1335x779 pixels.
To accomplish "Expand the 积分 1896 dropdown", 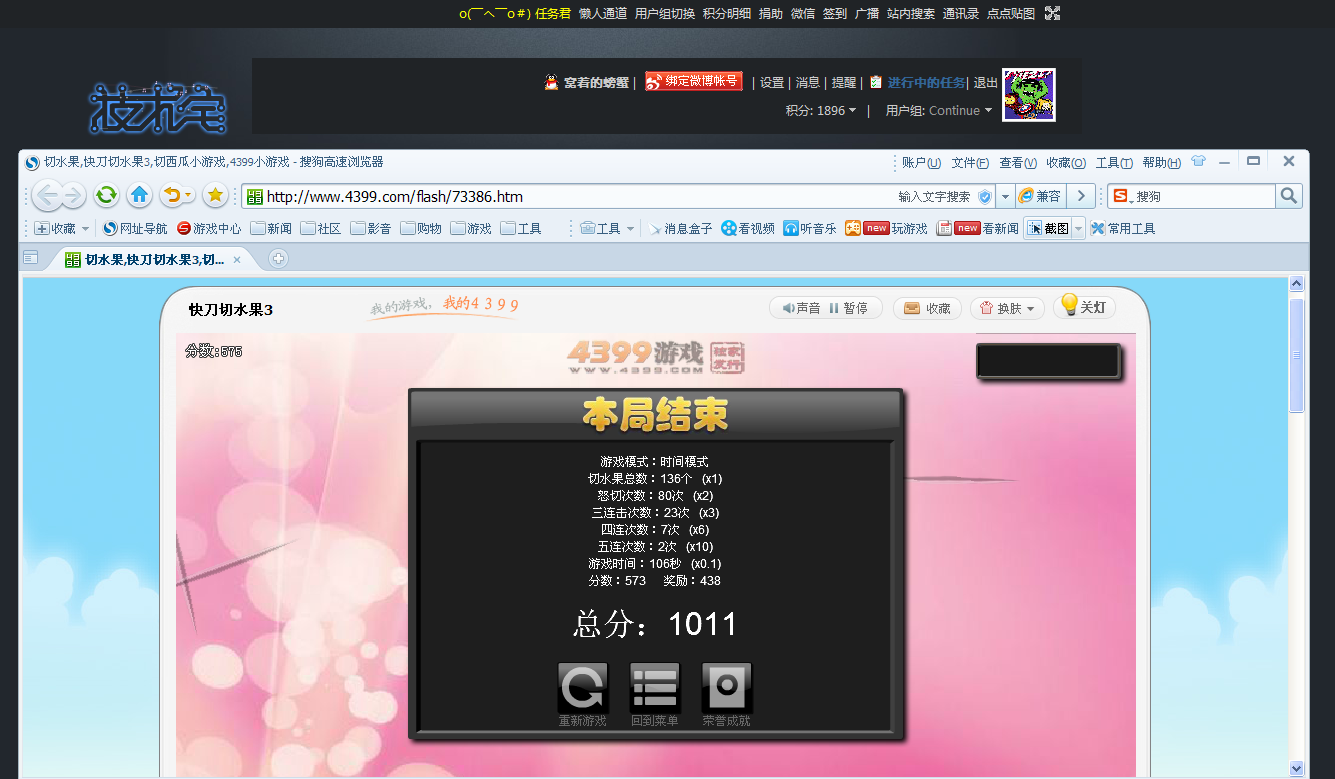I will [821, 111].
